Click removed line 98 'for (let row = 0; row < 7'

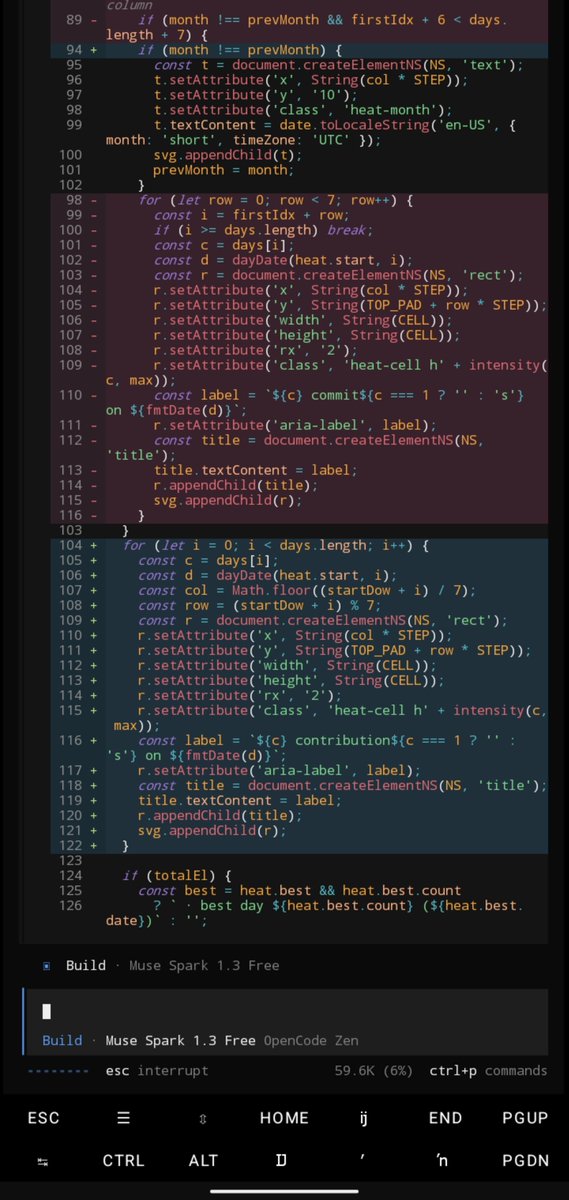[298, 200]
